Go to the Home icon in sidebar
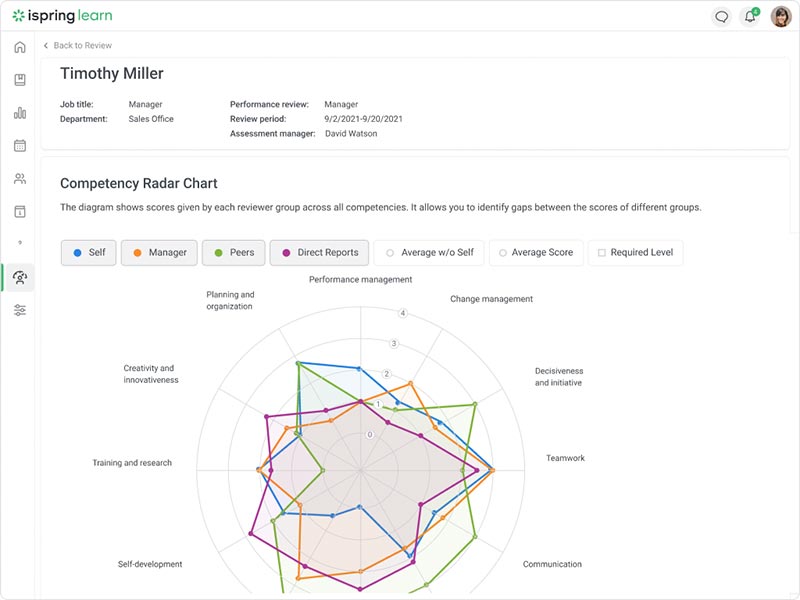Screen dimensions: 800x600 (19, 47)
